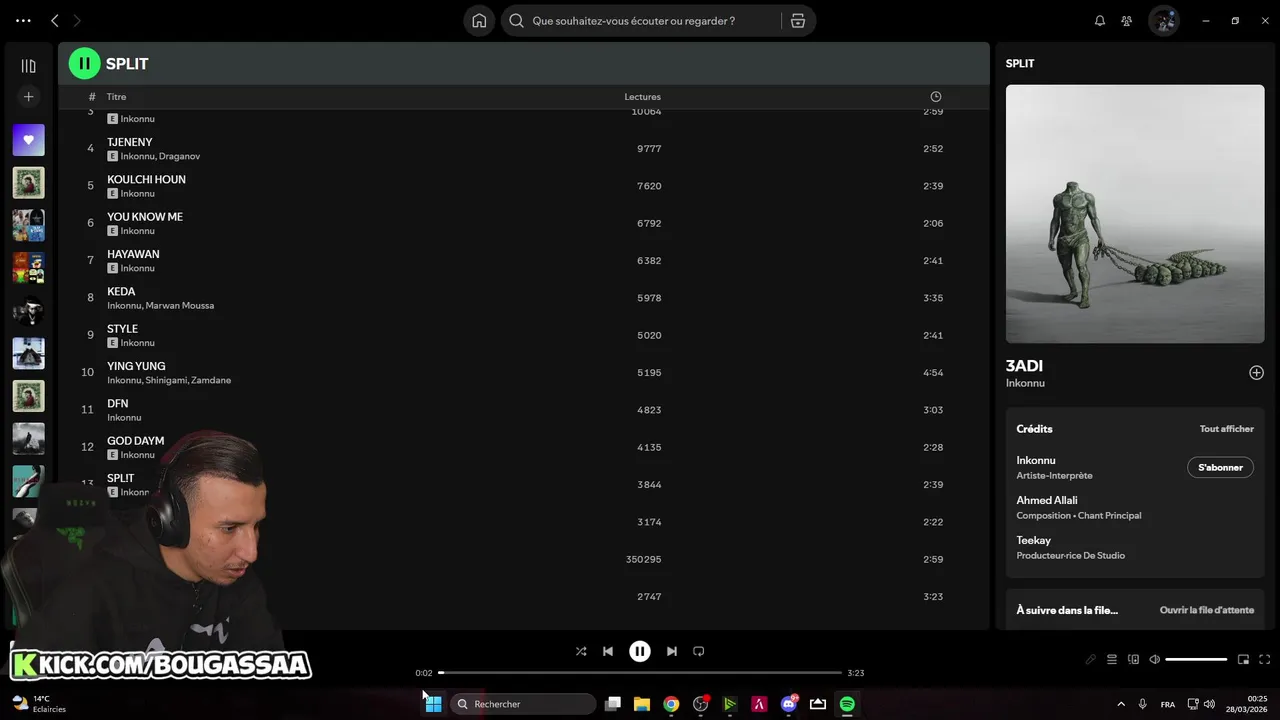1280x720 pixels.
Task: Enter full screen mode icon
Action: [1265, 659]
